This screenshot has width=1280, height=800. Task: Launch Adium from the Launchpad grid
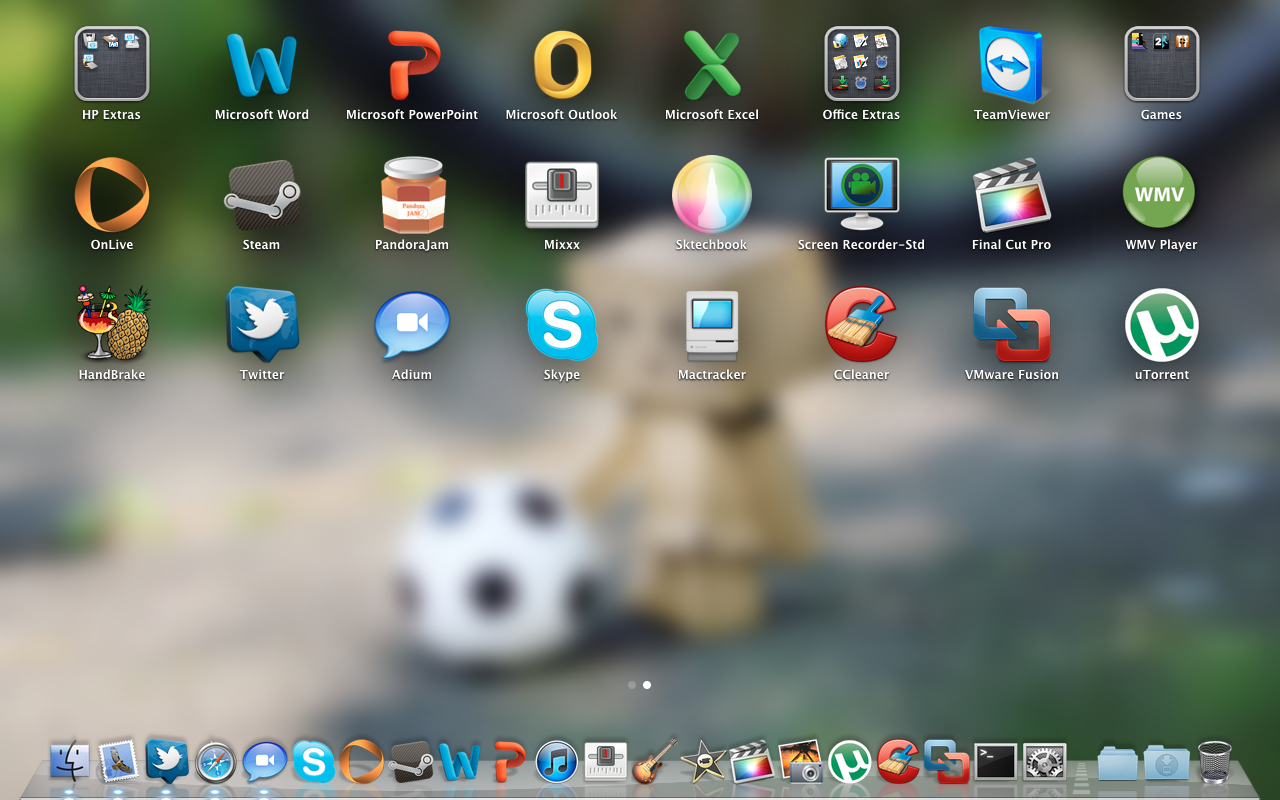(412, 324)
